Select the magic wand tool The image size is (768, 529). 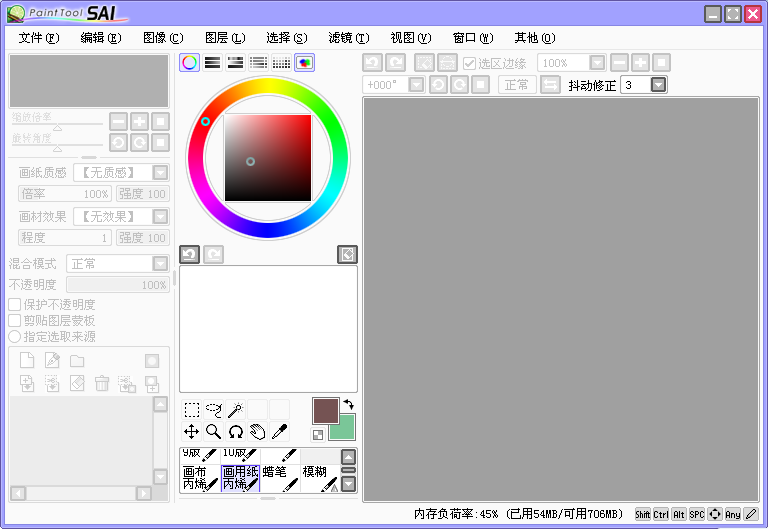point(236,409)
